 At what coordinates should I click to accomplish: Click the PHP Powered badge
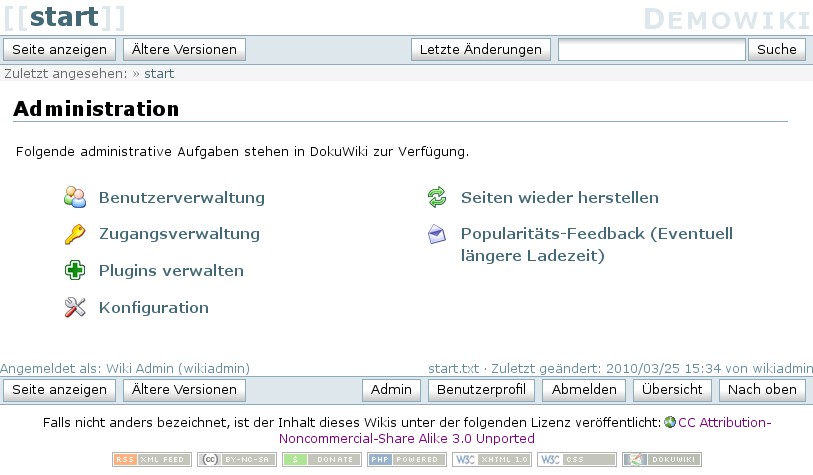(406, 459)
